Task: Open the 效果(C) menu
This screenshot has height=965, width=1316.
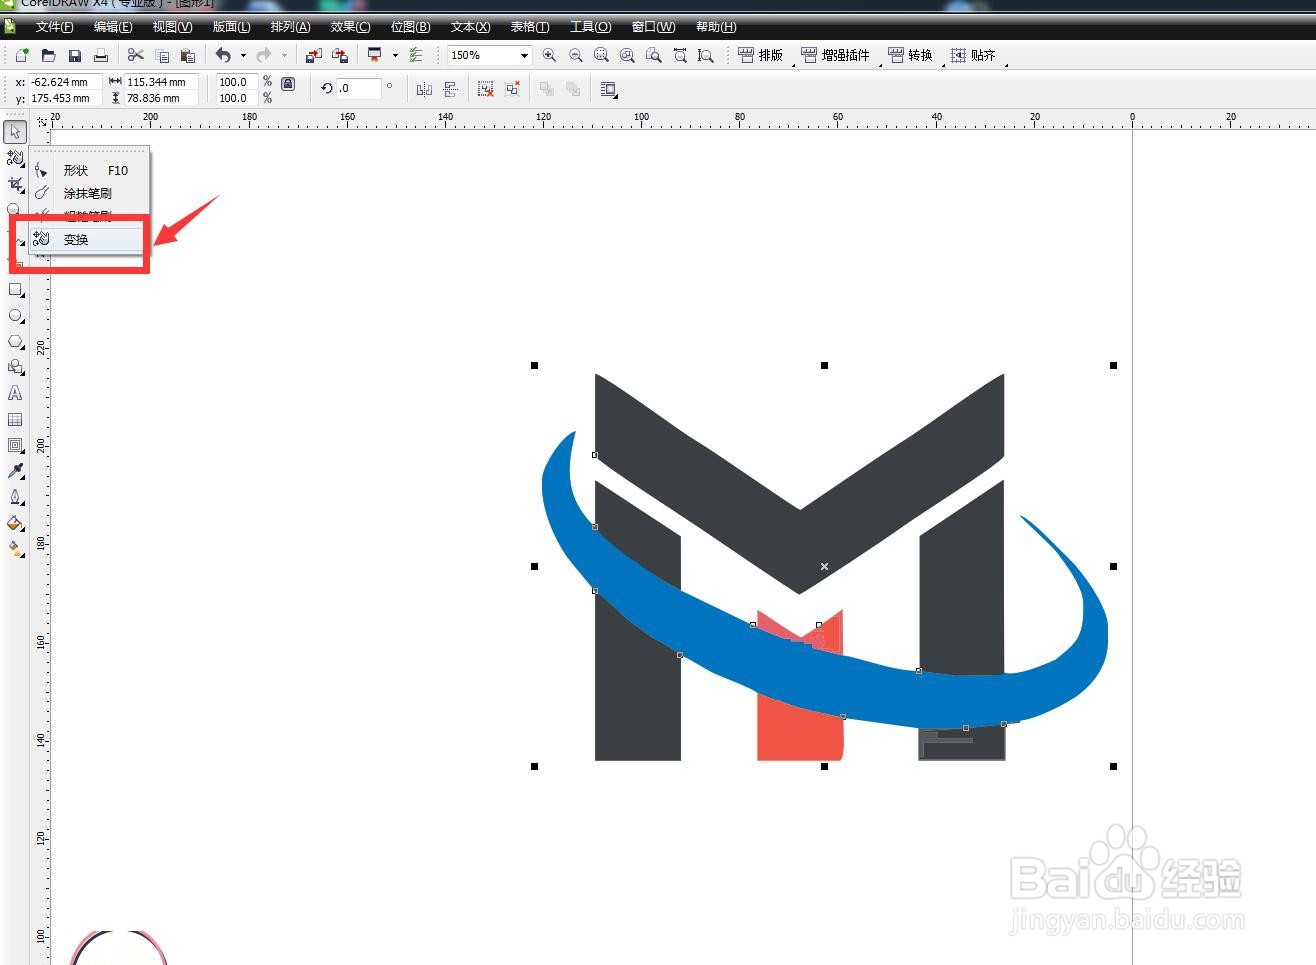Action: [350, 27]
